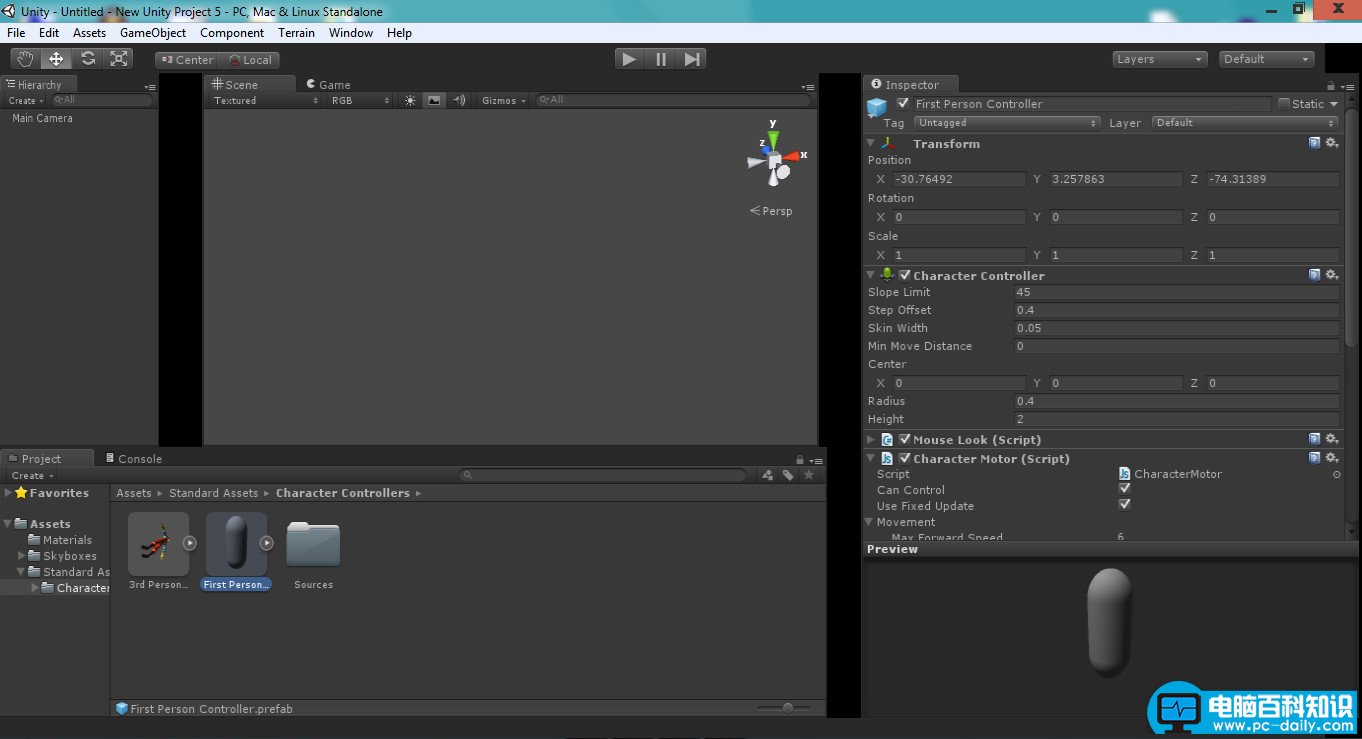Image resolution: width=1362 pixels, height=739 pixels.
Task: Click the Step frame button
Action: [691, 59]
